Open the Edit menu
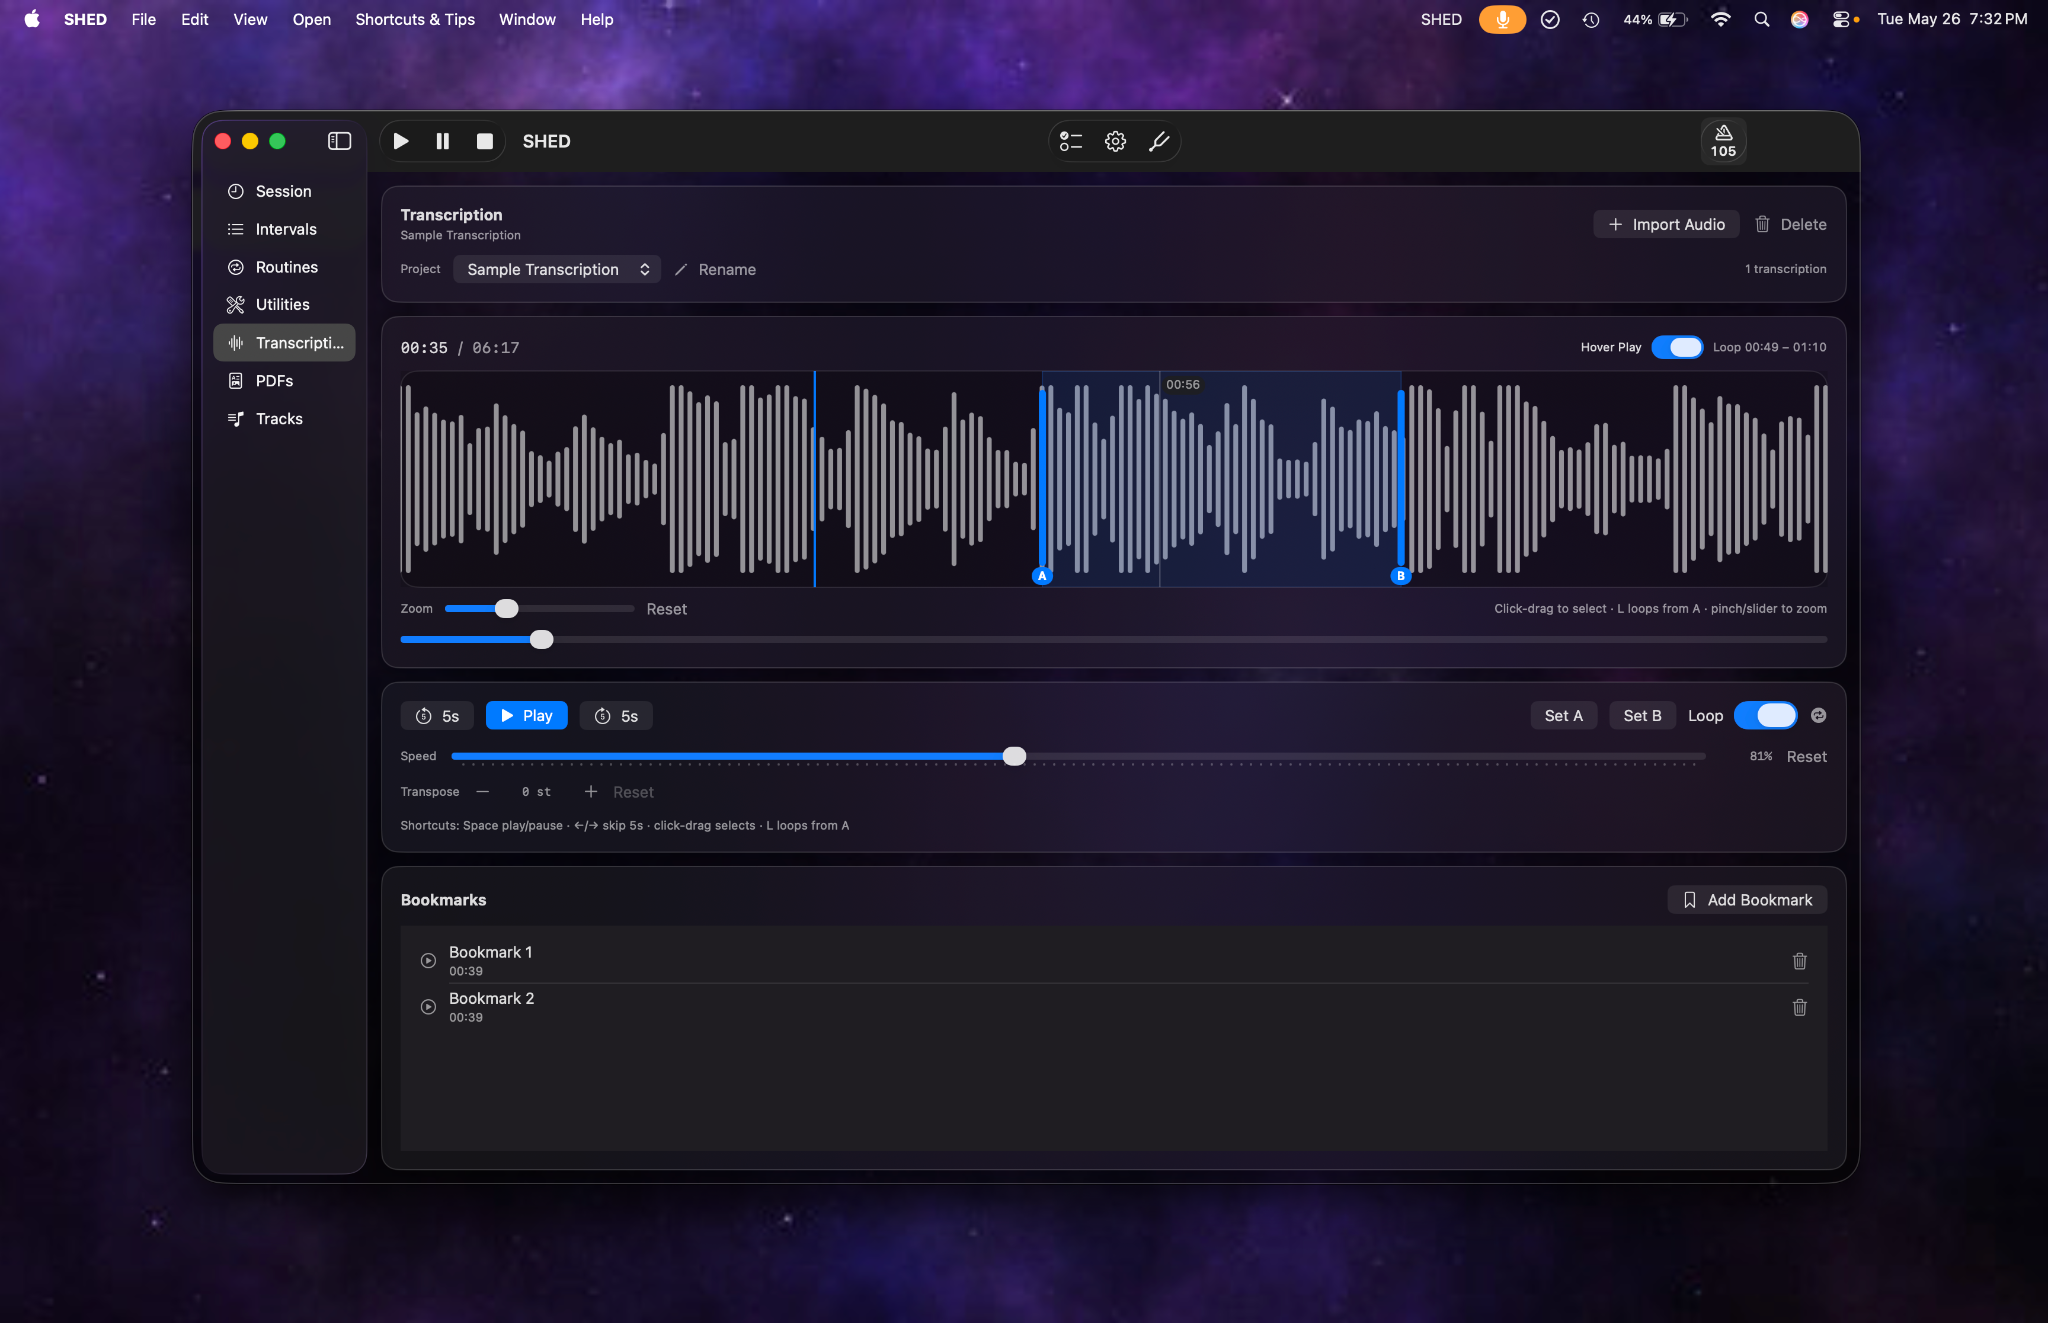Viewport: 2048px width, 1323px height. (x=195, y=19)
